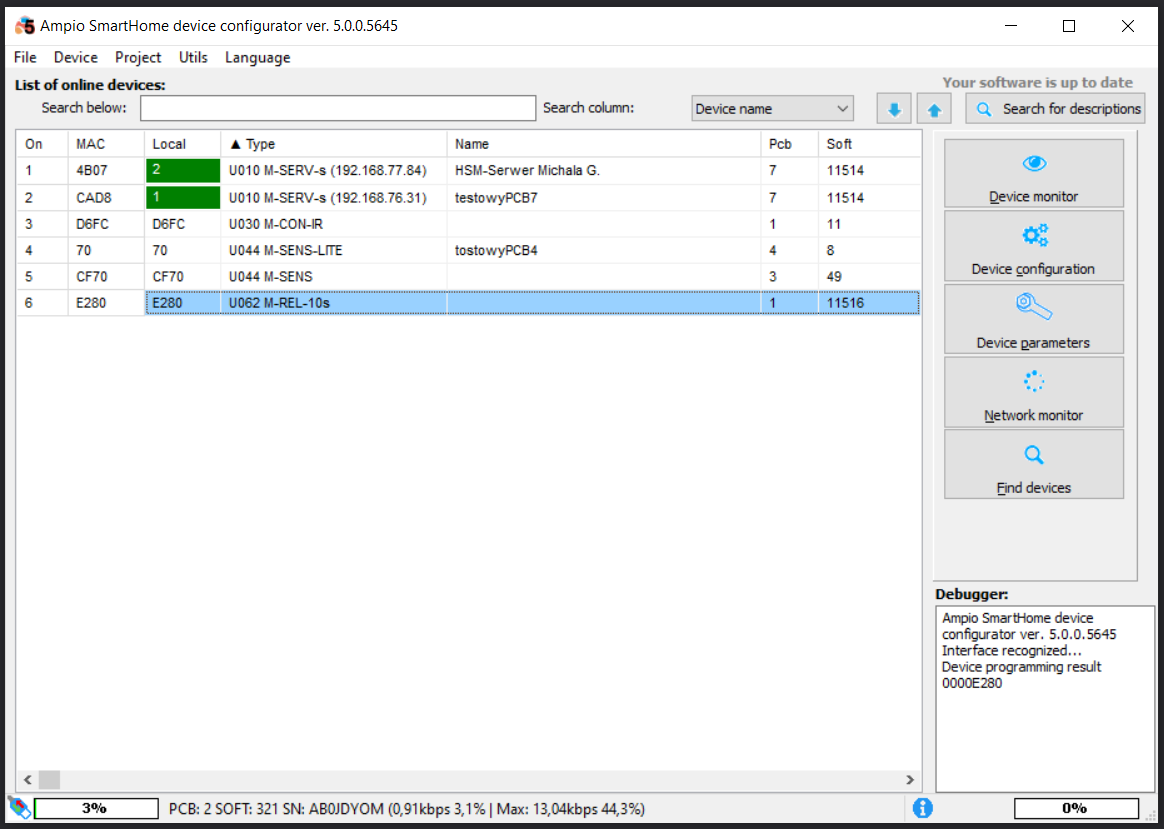
Task: Select green Local cell with value 2
Action: pyautogui.click(x=183, y=171)
